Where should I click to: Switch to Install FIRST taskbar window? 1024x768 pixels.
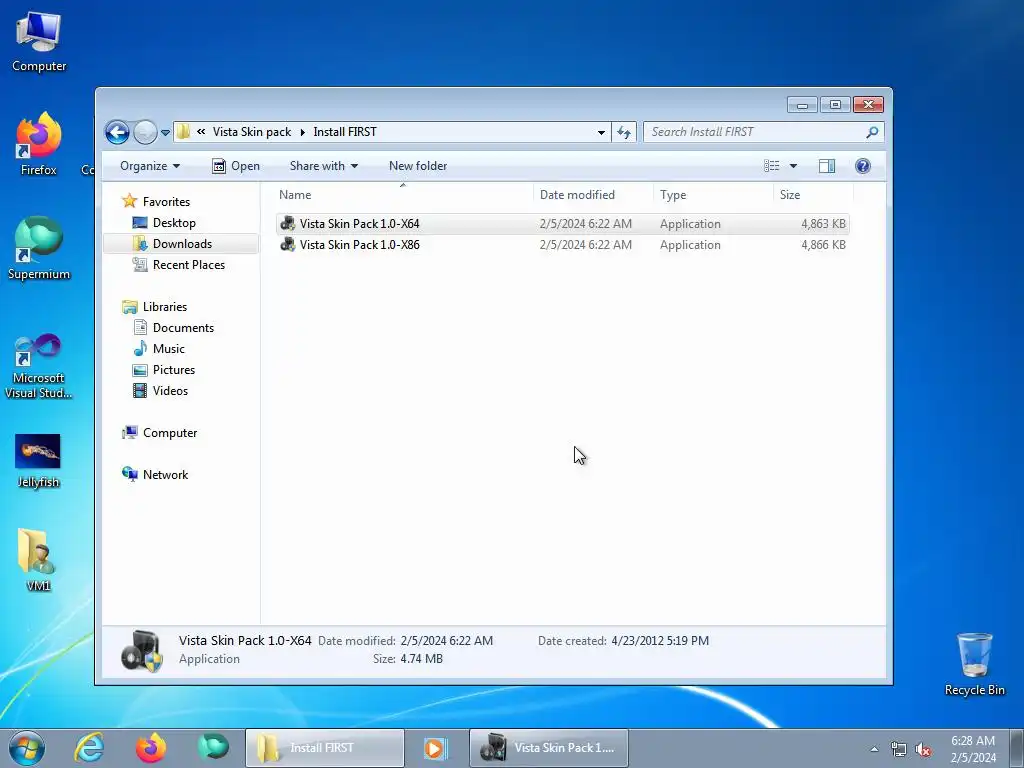[325, 748]
